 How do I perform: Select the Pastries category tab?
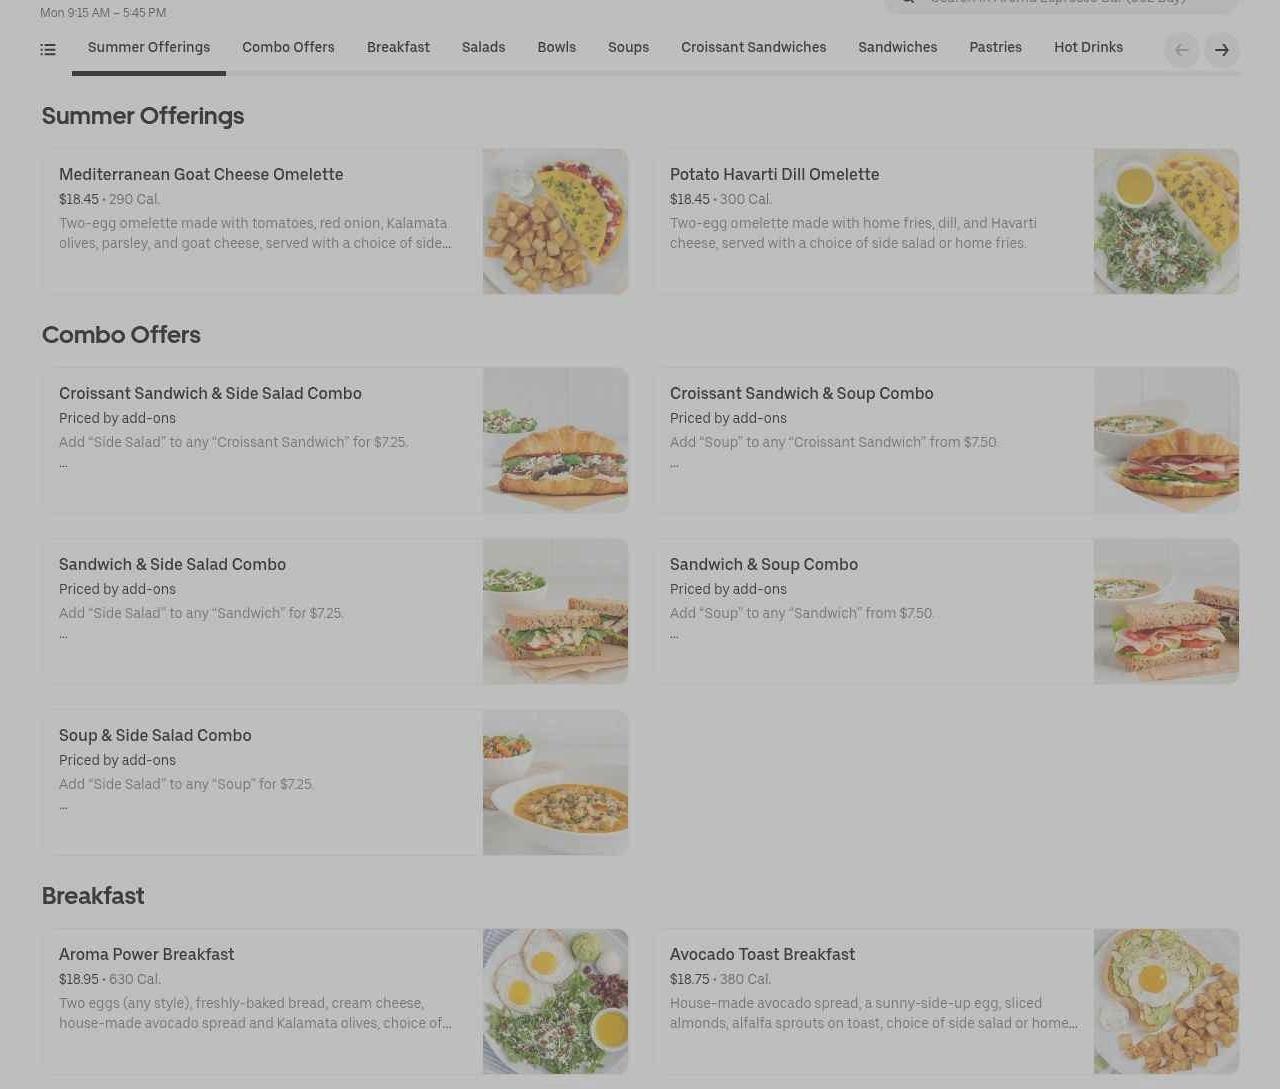pyautogui.click(x=995, y=47)
